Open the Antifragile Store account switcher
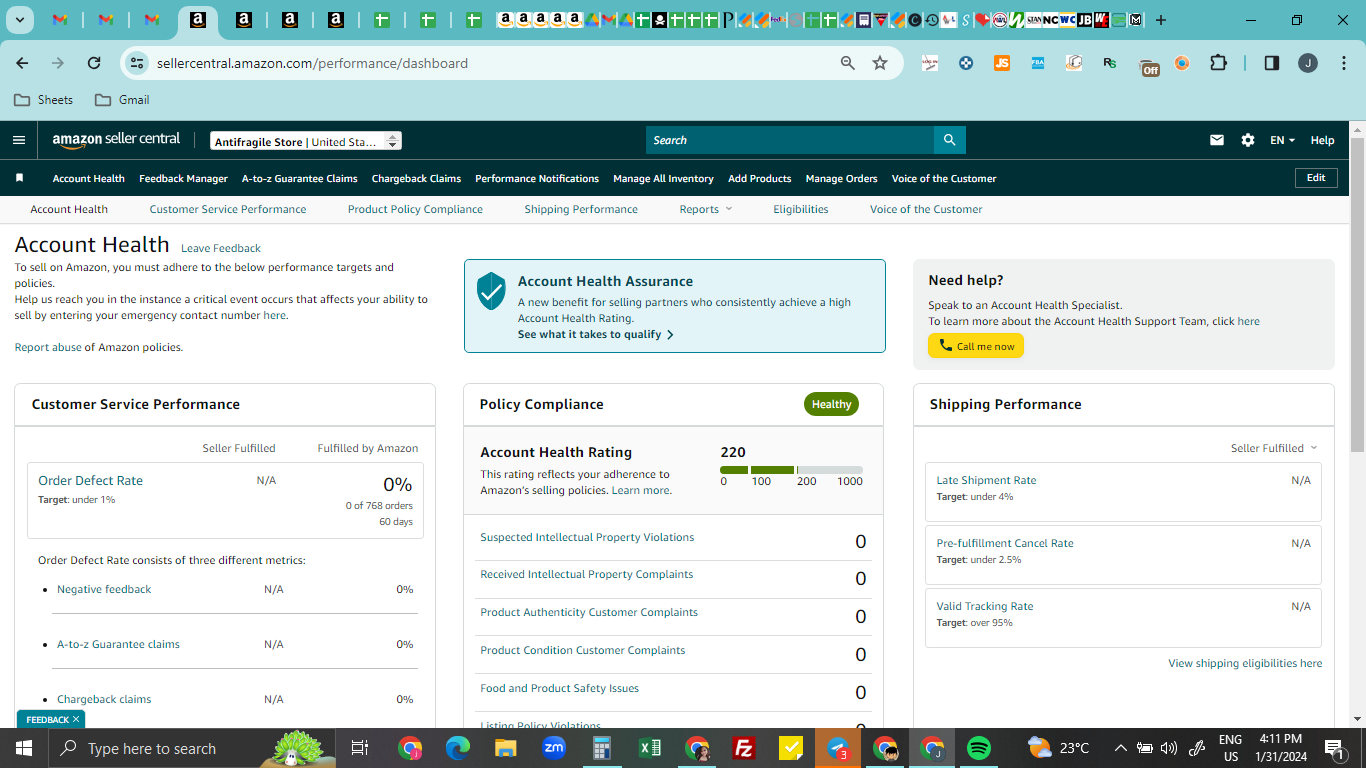The height and width of the screenshot is (768, 1366). [x=306, y=141]
